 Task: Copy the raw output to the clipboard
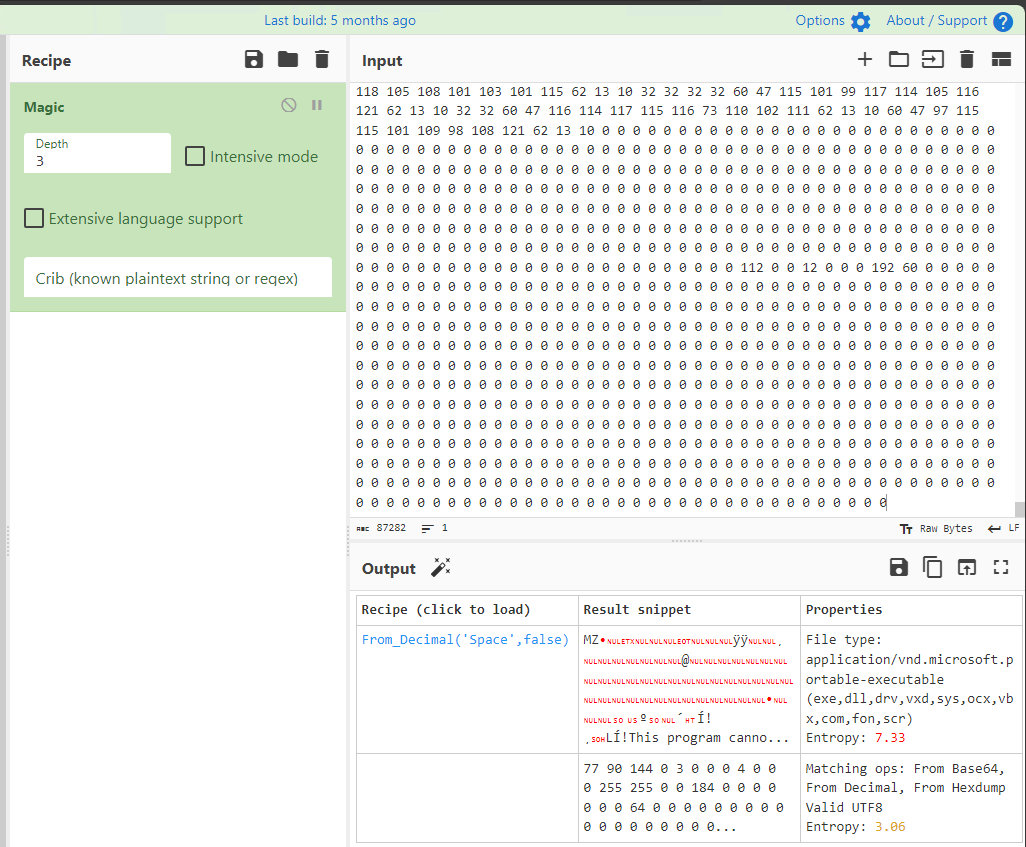click(x=932, y=567)
